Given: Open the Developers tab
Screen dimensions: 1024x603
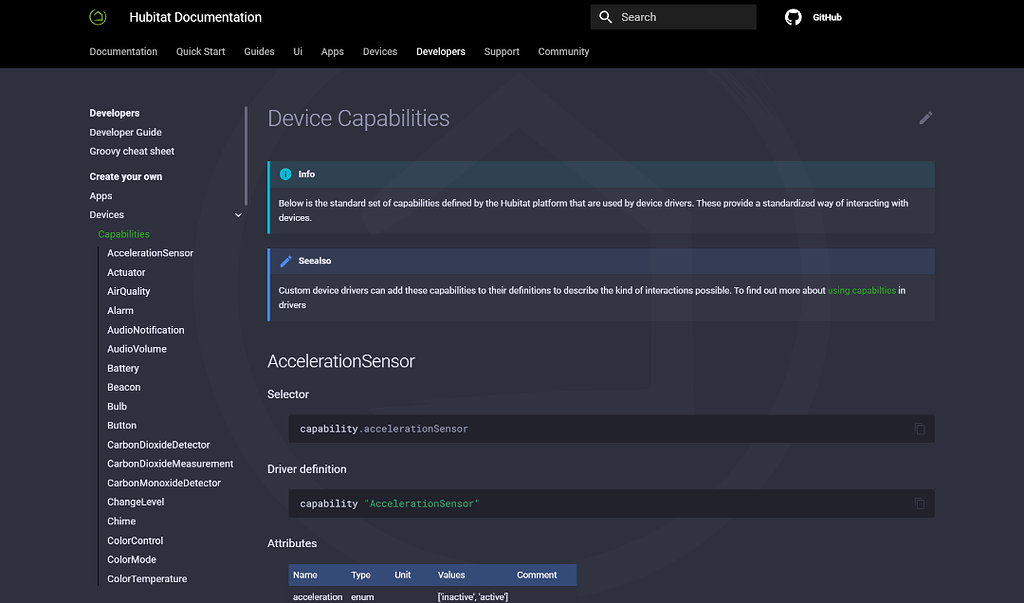Looking at the screenshot, I should (x=440, y=52).
